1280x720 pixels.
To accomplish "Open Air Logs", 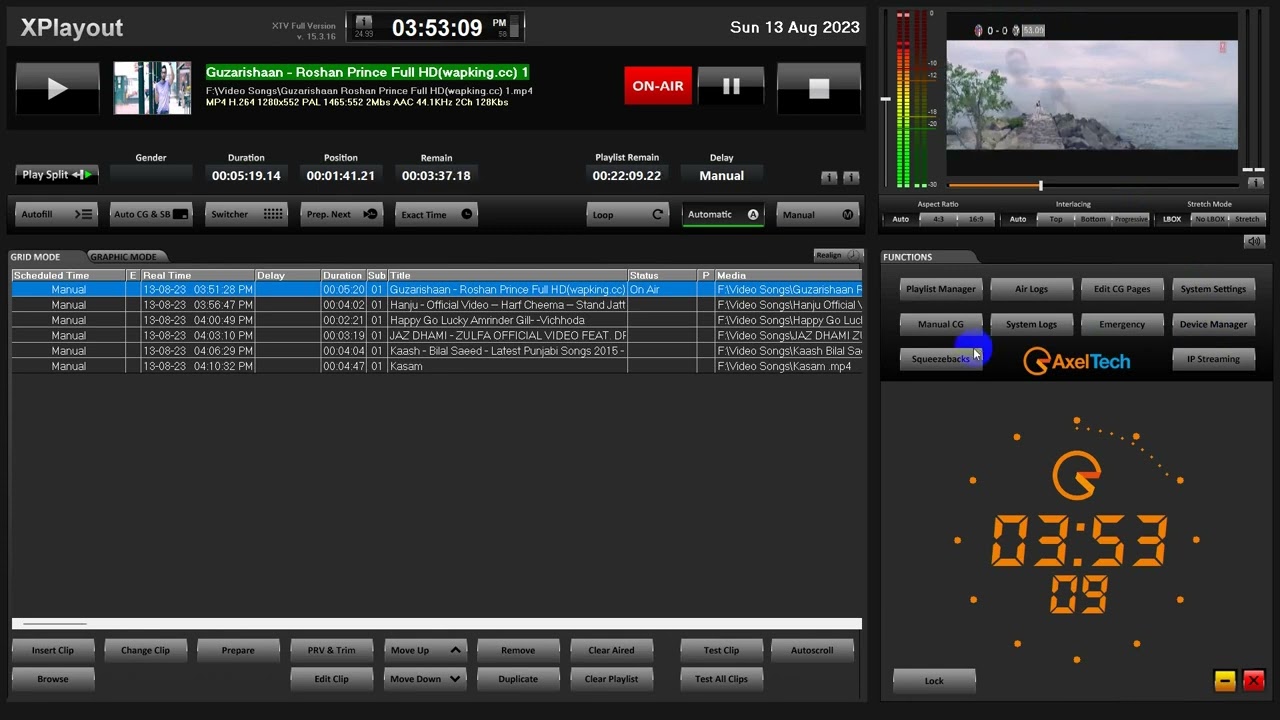I will (x=1031, y=289).
